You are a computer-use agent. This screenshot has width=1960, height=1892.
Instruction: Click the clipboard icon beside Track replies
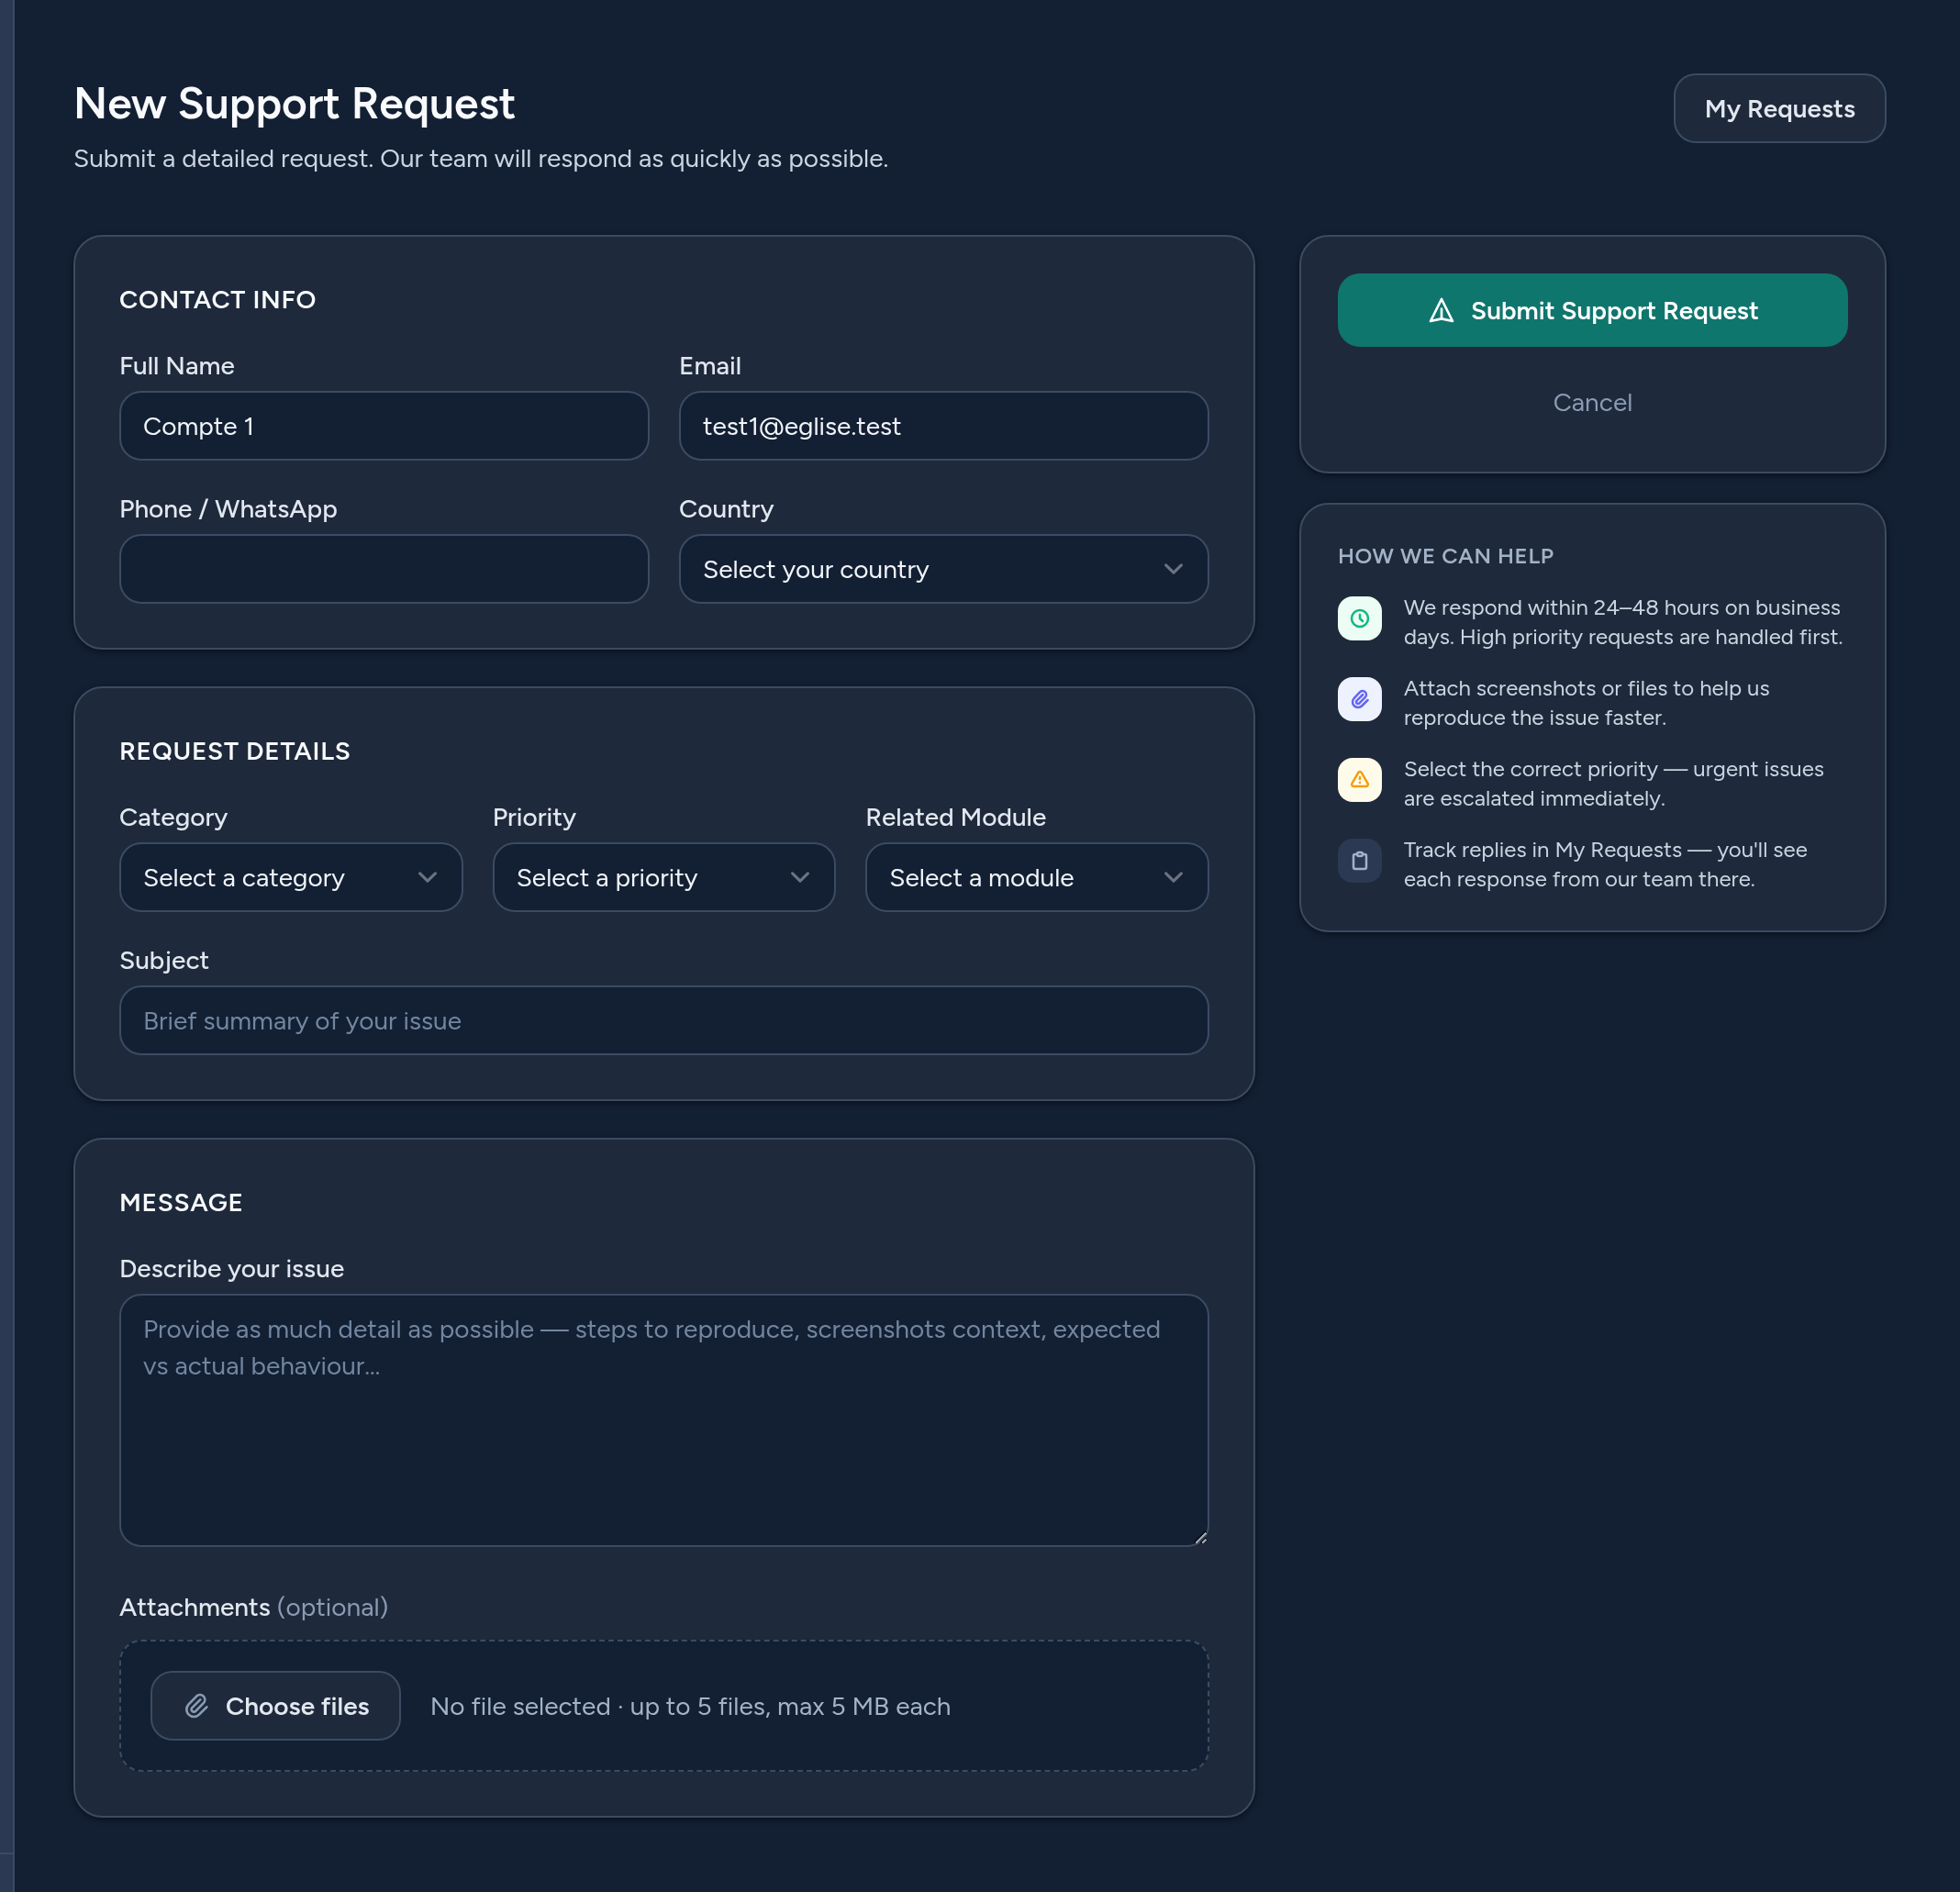point(1359,861)
